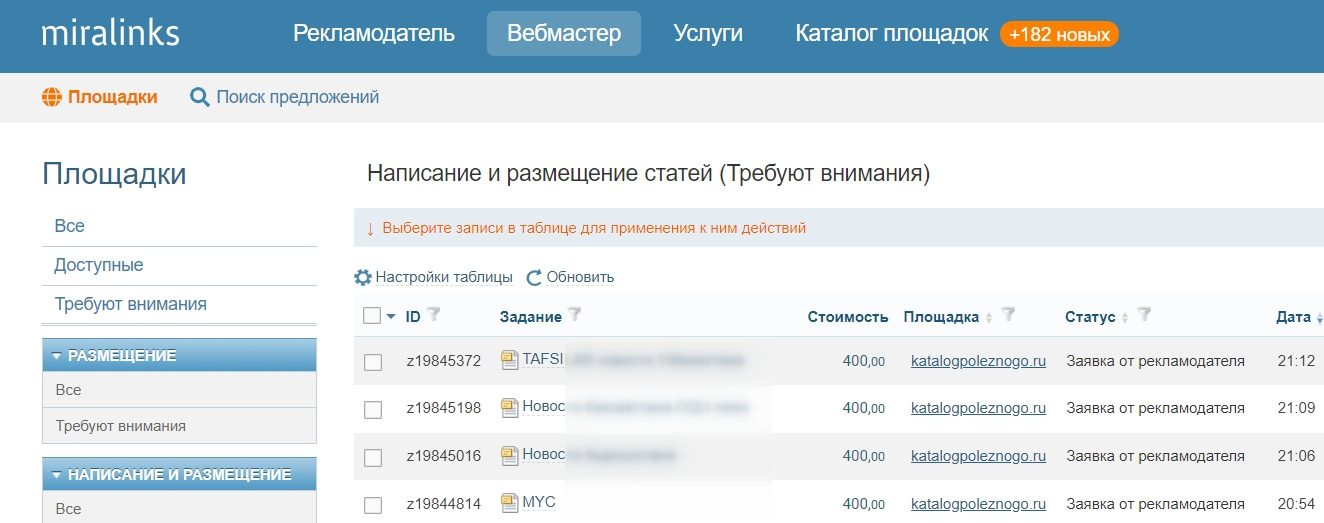1324x523 pixels.
Task: Collapse the РАЗМЕЩЕНИЕ sidebar section
Action: [56, 356]
